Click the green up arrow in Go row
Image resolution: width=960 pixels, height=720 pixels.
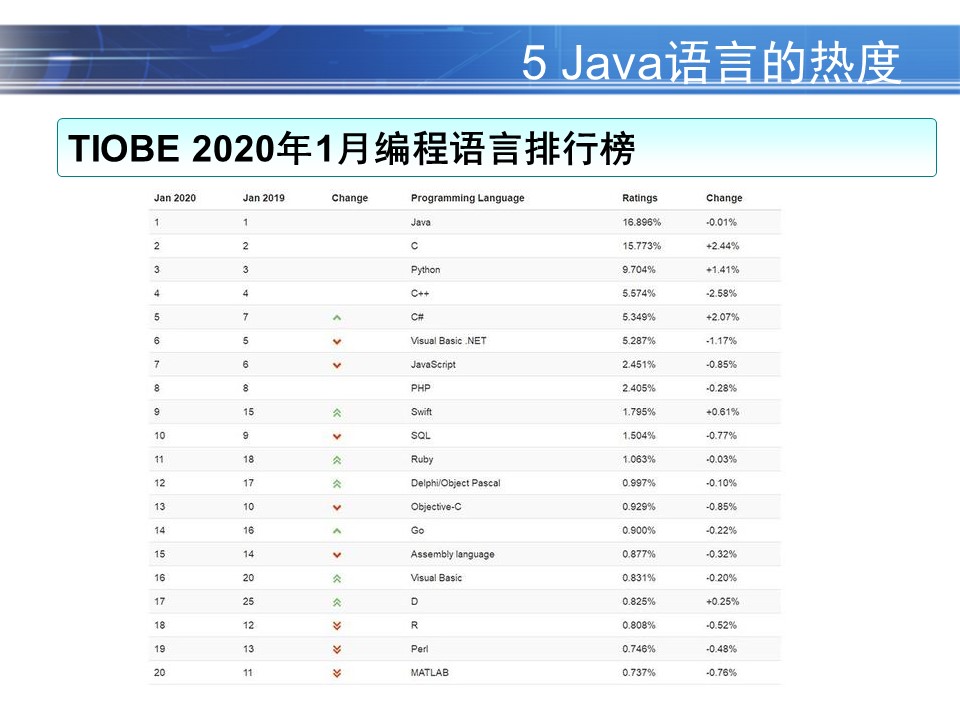(x=337, y=531)
